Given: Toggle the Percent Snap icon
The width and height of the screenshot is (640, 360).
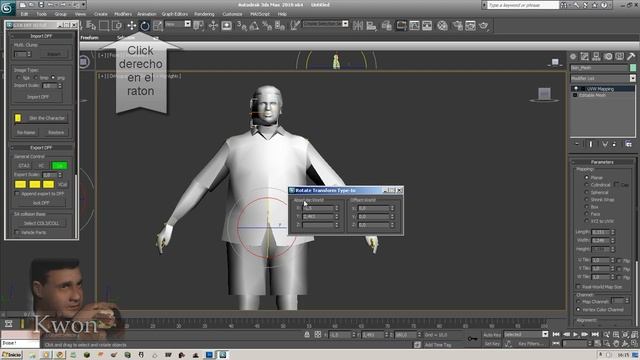Looking at the screenshot, I should pos(267,26).
